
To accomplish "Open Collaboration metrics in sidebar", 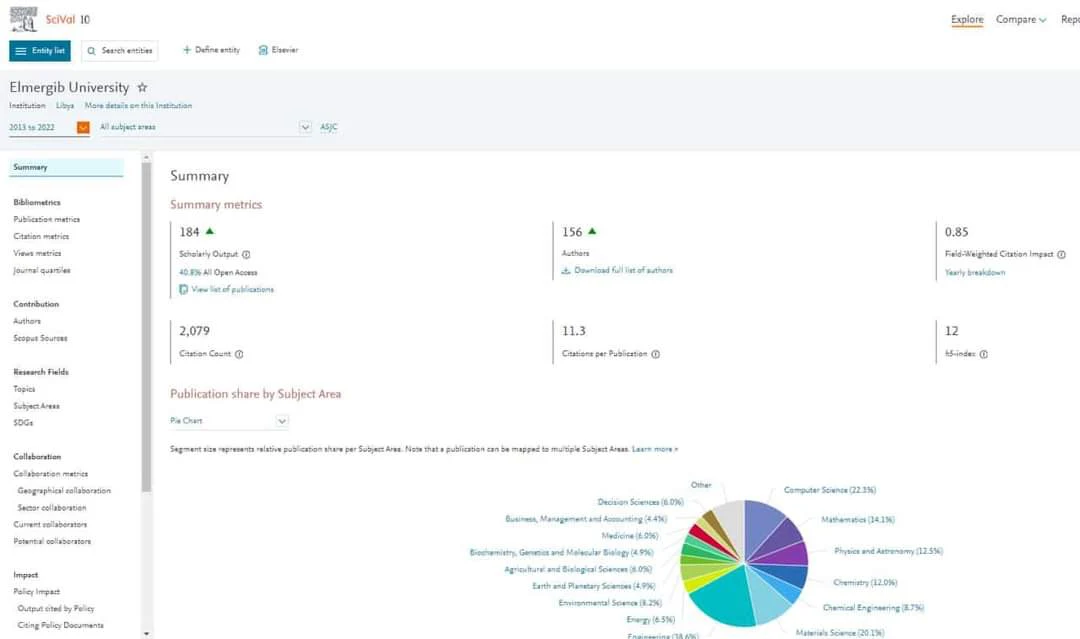I will pyautogui.click(x=51, y=474).
